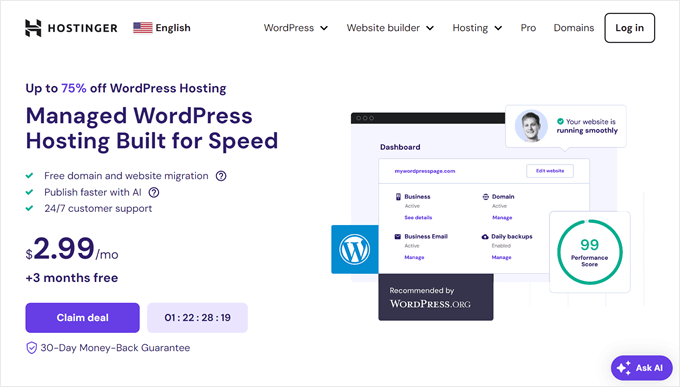Image resolution: width=680 pixels, height=387 pixels.
Task: Click the Recommended by WordPress.org badge
Action: [436, 297]
